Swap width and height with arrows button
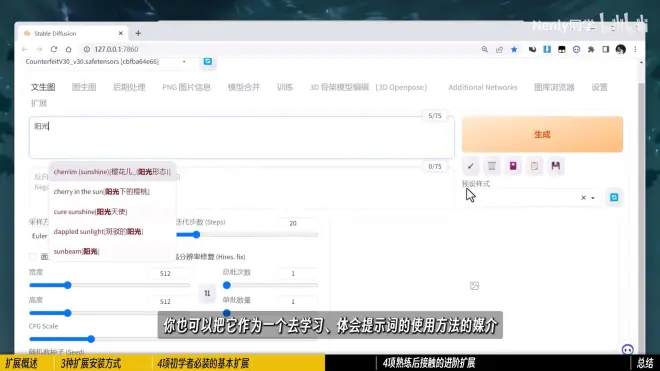The width and height of the screenshot is (660, 371). tap(207, 293)
